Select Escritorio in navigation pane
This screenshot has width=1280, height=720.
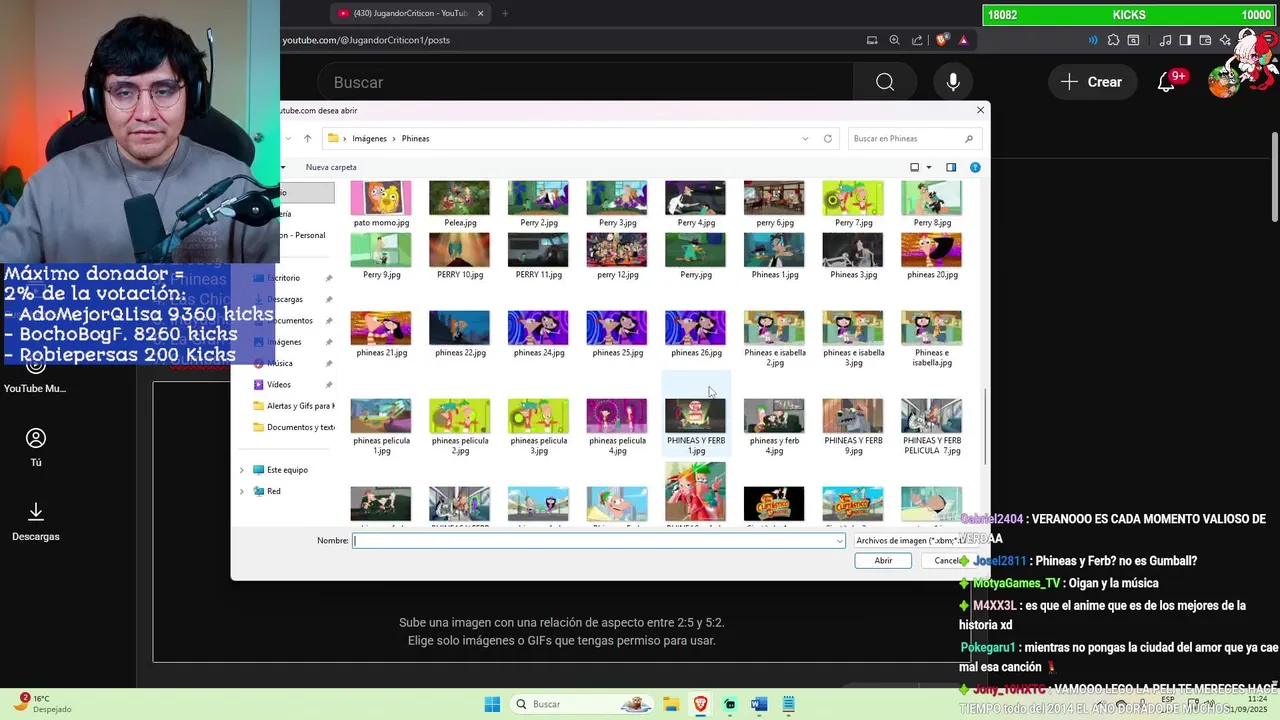[283, 278]
